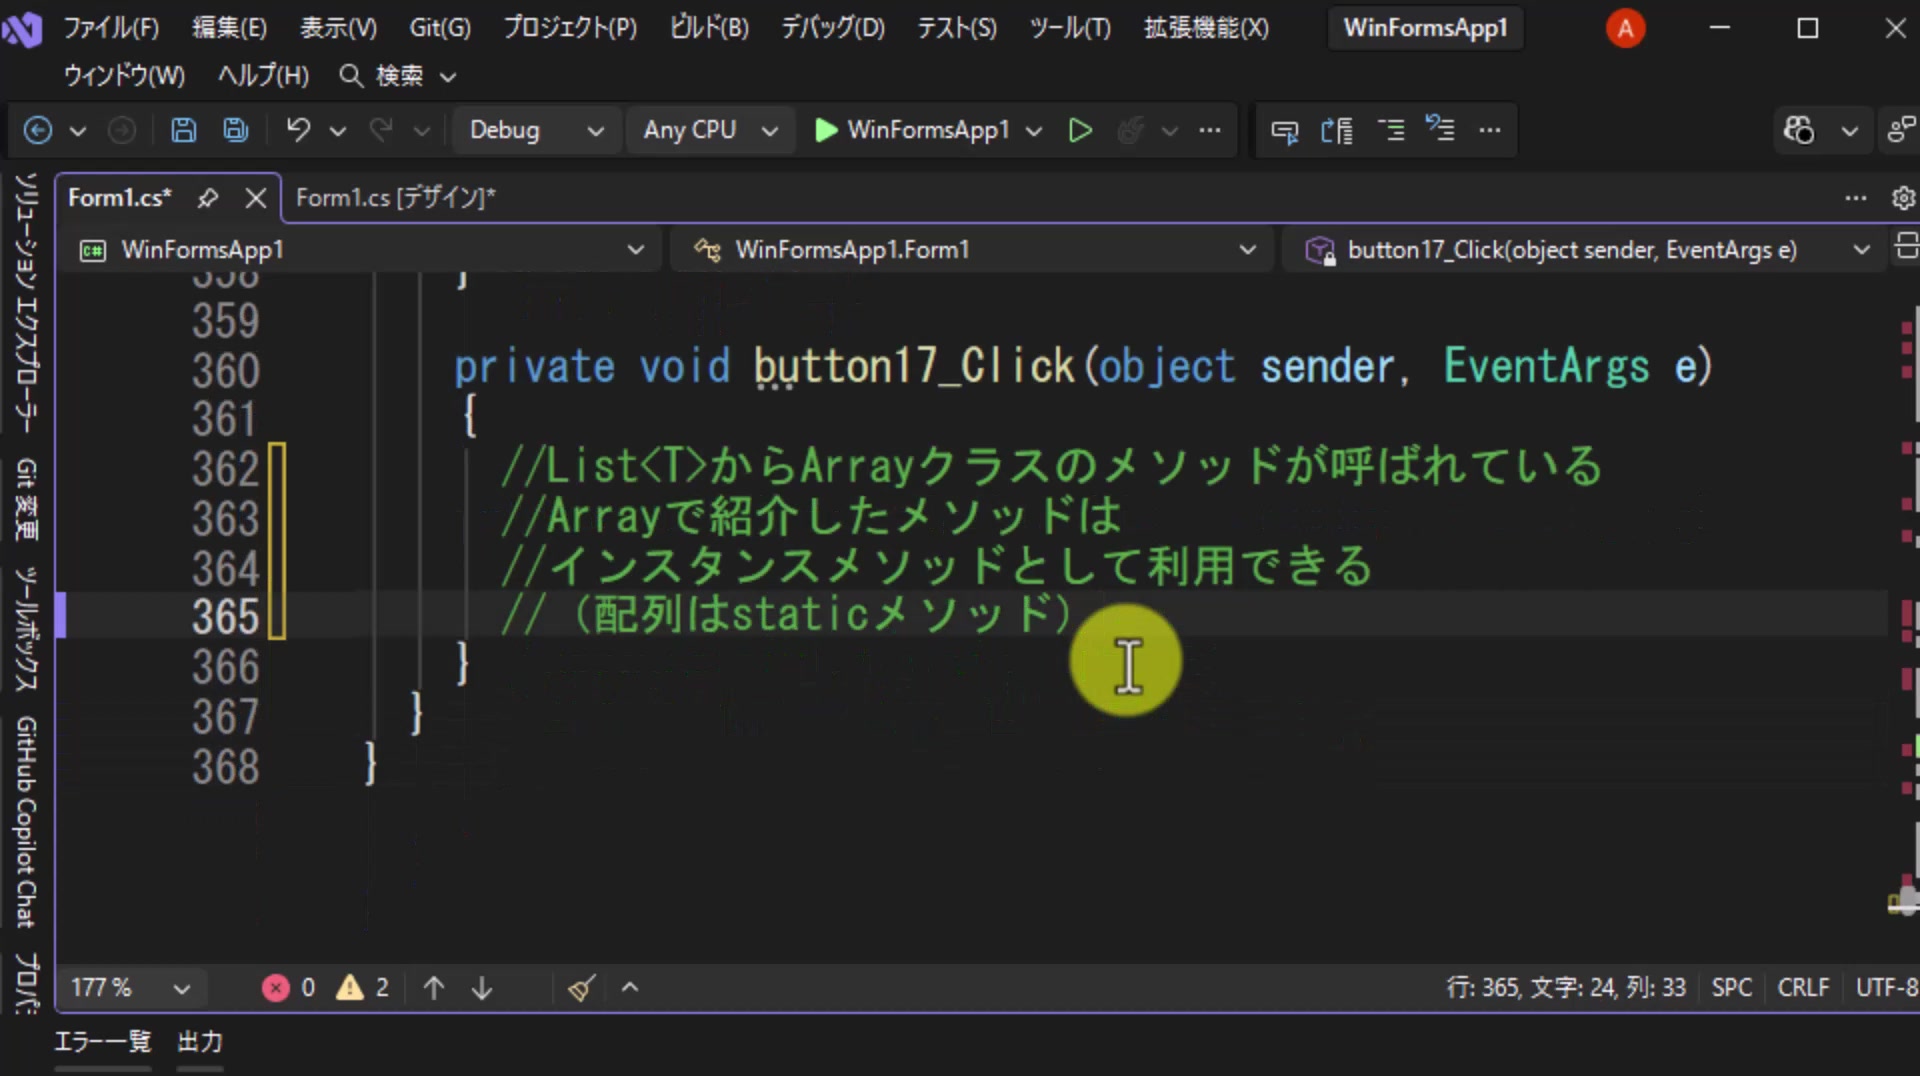Open the editor settings gear icon
The height and width of the screenshot is (1076, 1920).
[1903, 198]
